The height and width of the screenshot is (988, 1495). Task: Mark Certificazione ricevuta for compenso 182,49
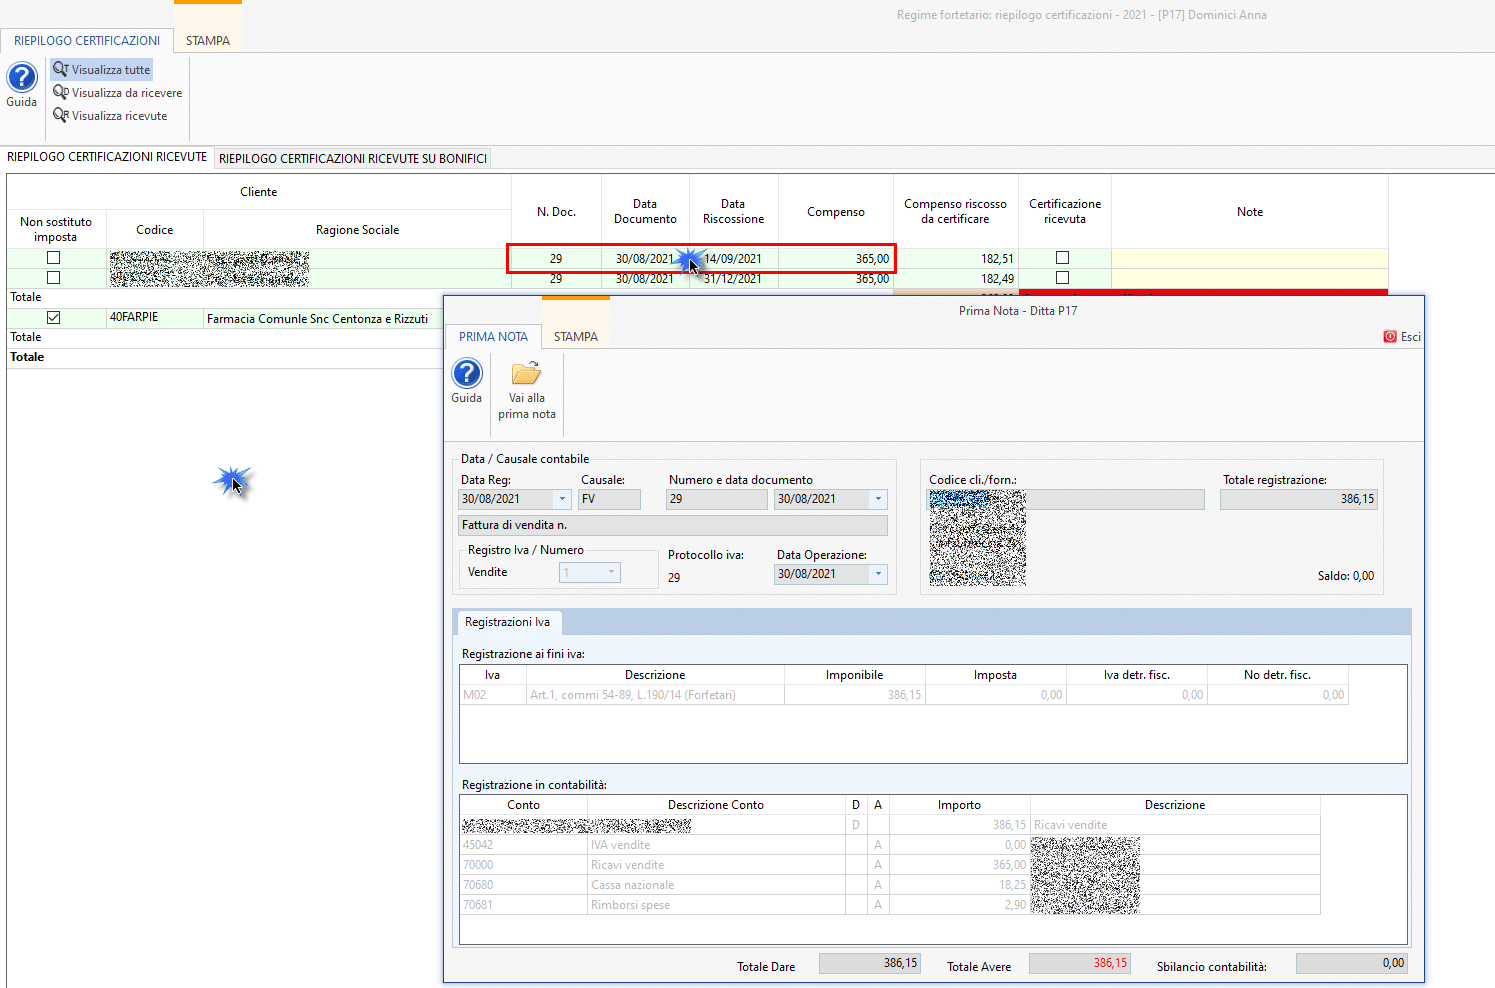[1063, 278]
